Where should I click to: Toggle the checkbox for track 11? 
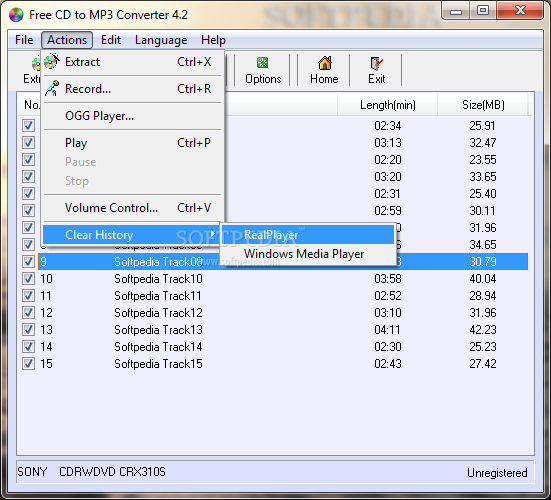28,296
